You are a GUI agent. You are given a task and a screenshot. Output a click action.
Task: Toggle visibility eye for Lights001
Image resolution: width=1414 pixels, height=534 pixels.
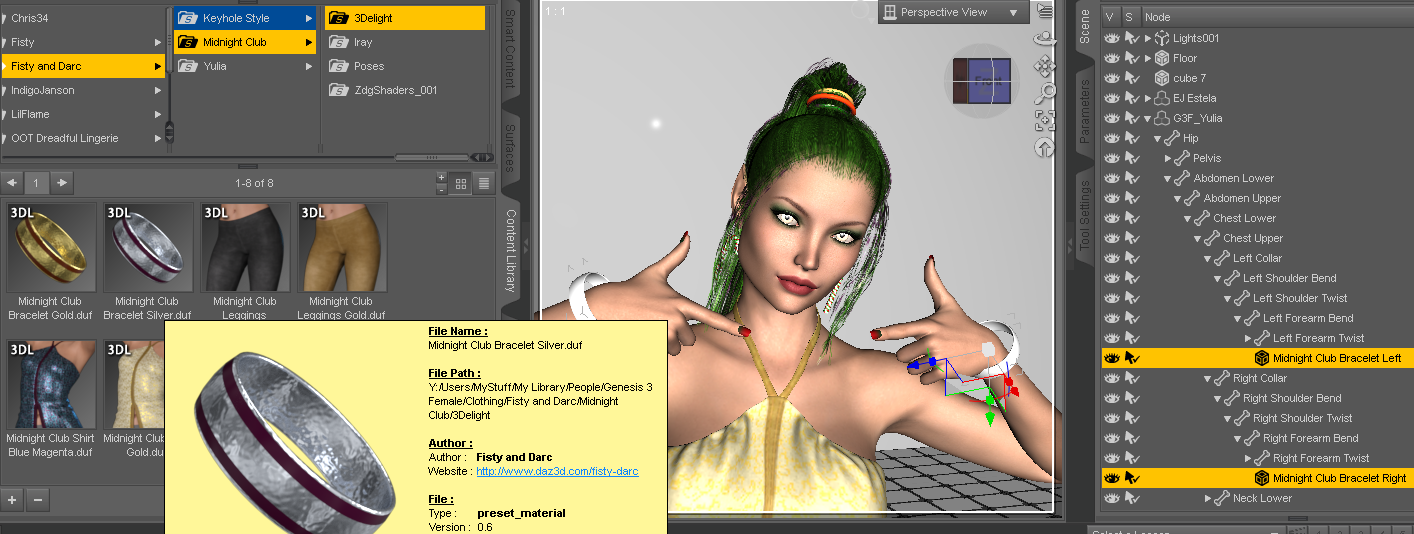pos(1111,38)
